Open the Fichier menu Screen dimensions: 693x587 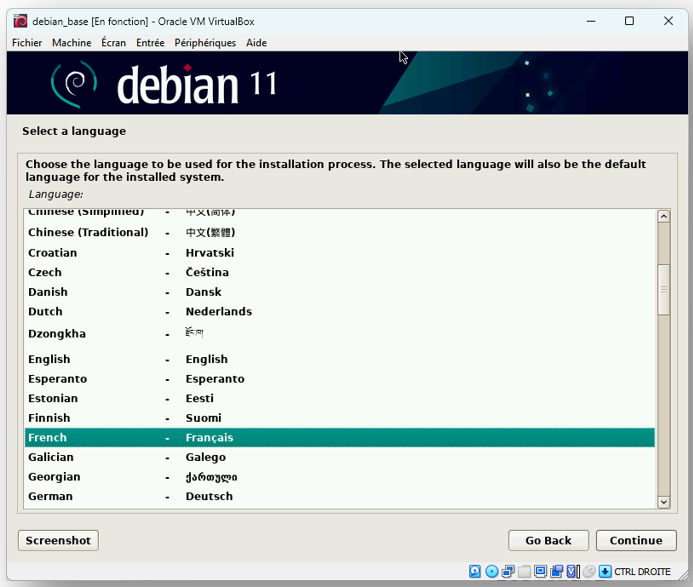pyautogui.click(x=27, y=43)
